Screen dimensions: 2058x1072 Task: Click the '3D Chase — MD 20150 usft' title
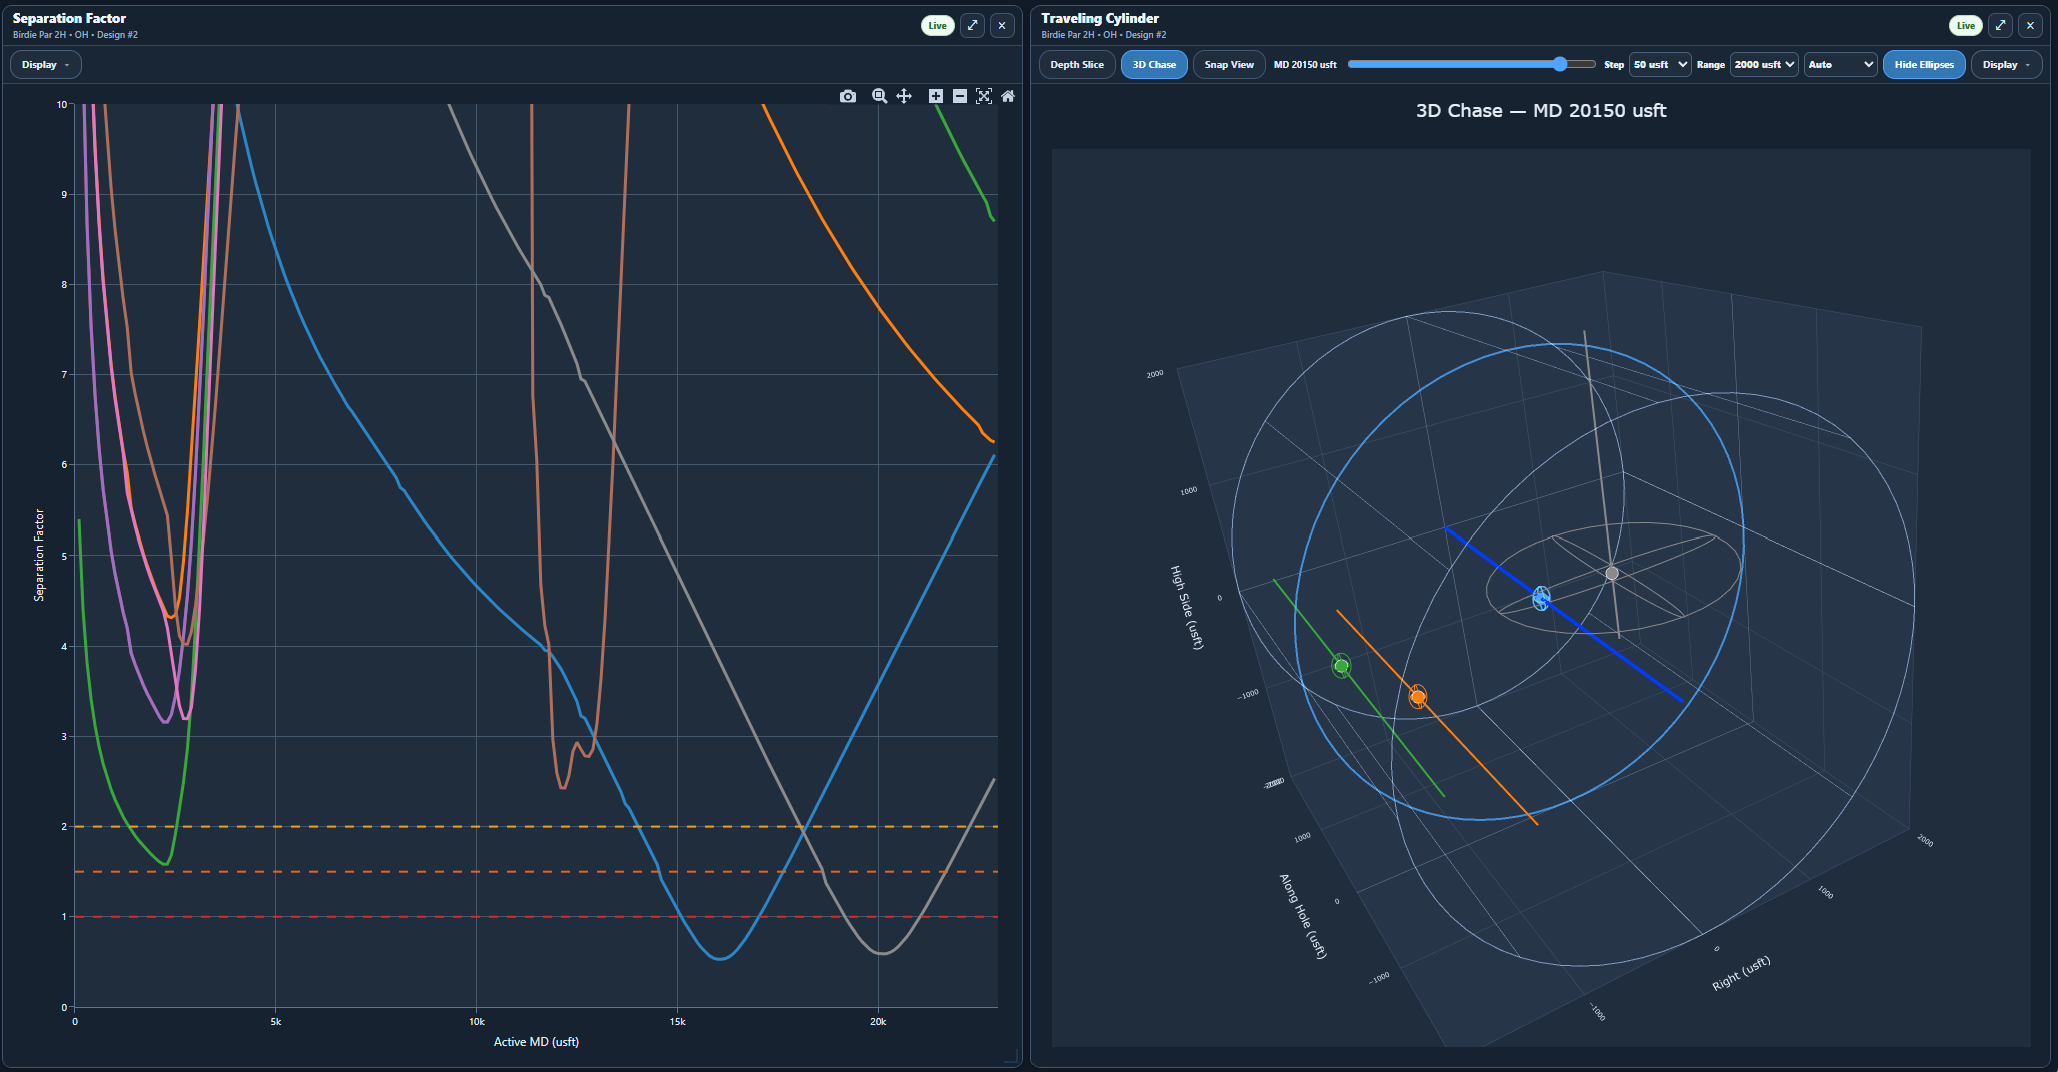point(1541,111)
